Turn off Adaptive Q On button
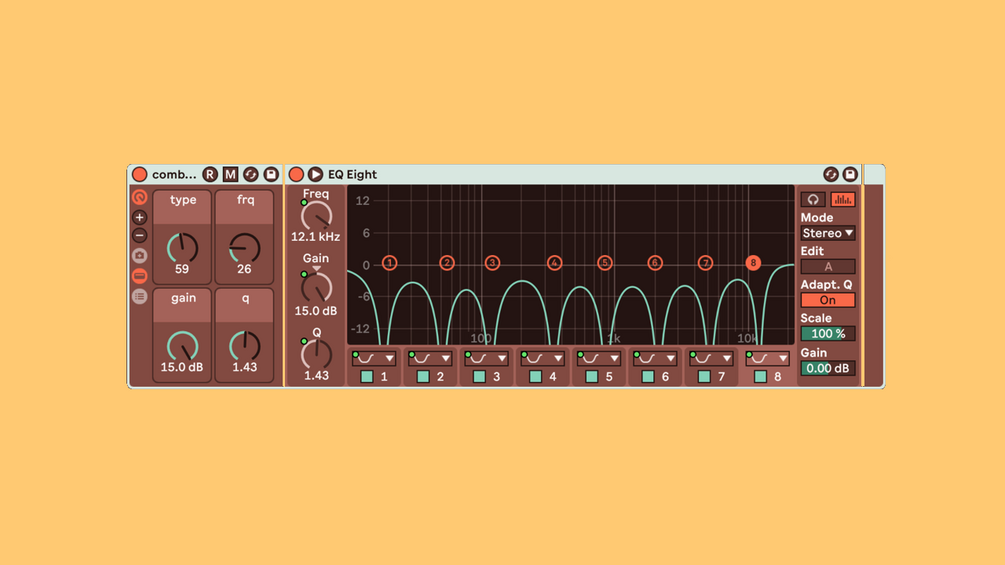The image size is (1005, 565). point(828,300)
